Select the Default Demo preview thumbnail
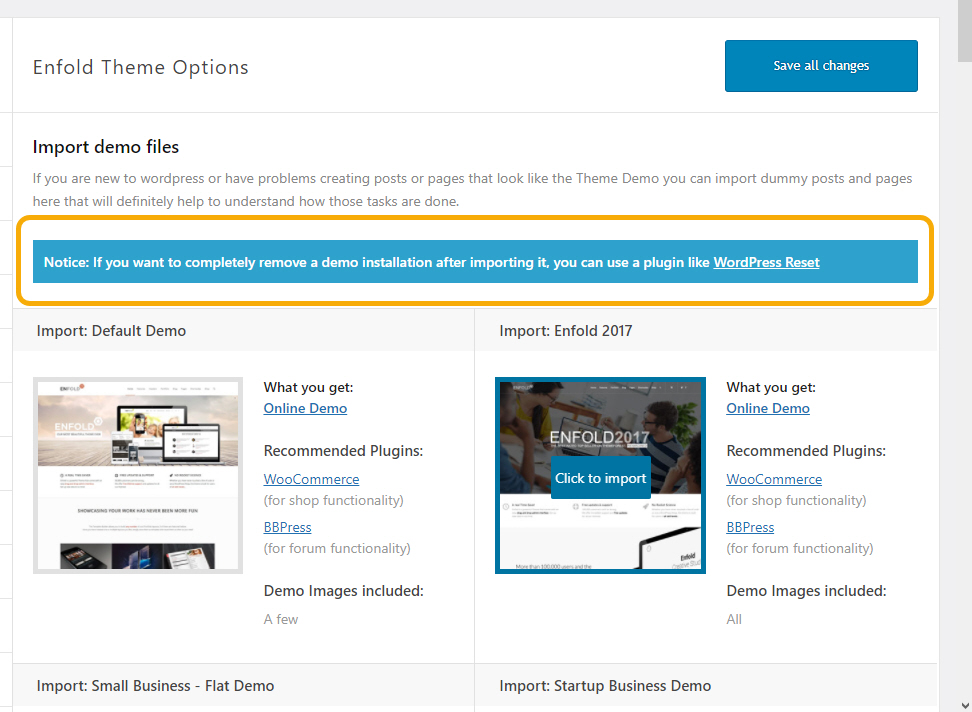 coord(138,475)
